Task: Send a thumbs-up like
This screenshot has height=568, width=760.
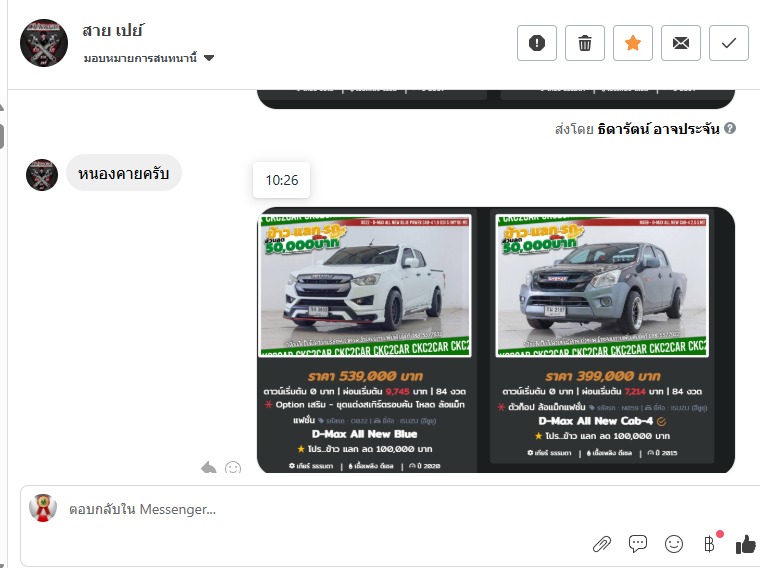Action: point(745,544)
